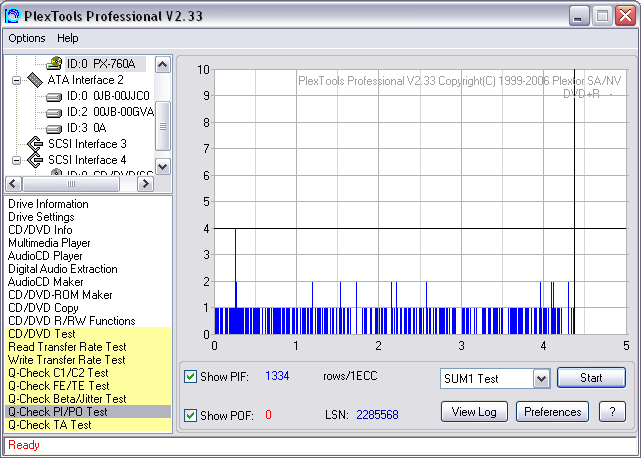This screenshot has height=458, width=641.
Task: Click the PlexTools app icon in title bar
Action: coord(13,16)
